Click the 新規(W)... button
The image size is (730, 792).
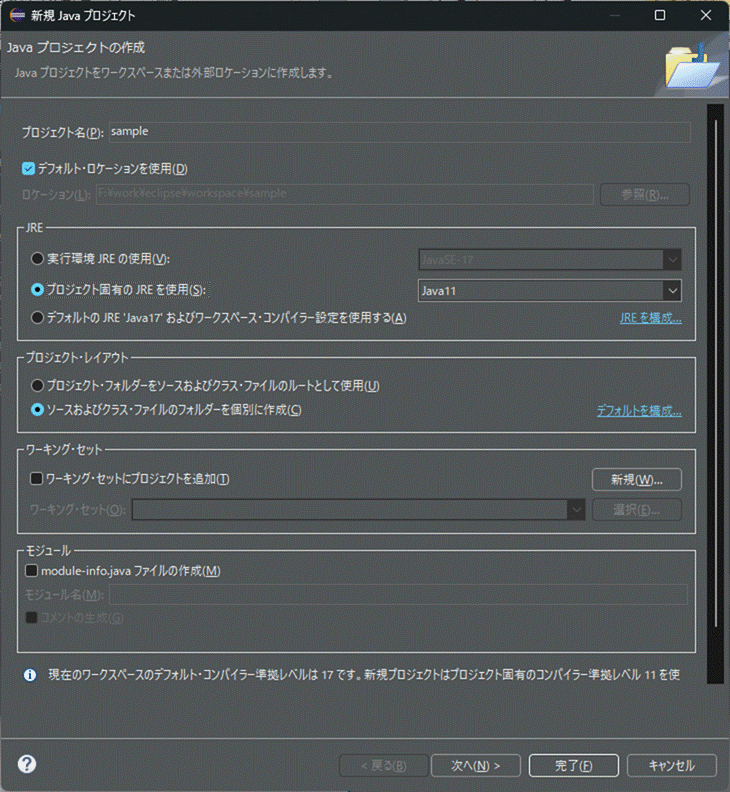(637, 479)
